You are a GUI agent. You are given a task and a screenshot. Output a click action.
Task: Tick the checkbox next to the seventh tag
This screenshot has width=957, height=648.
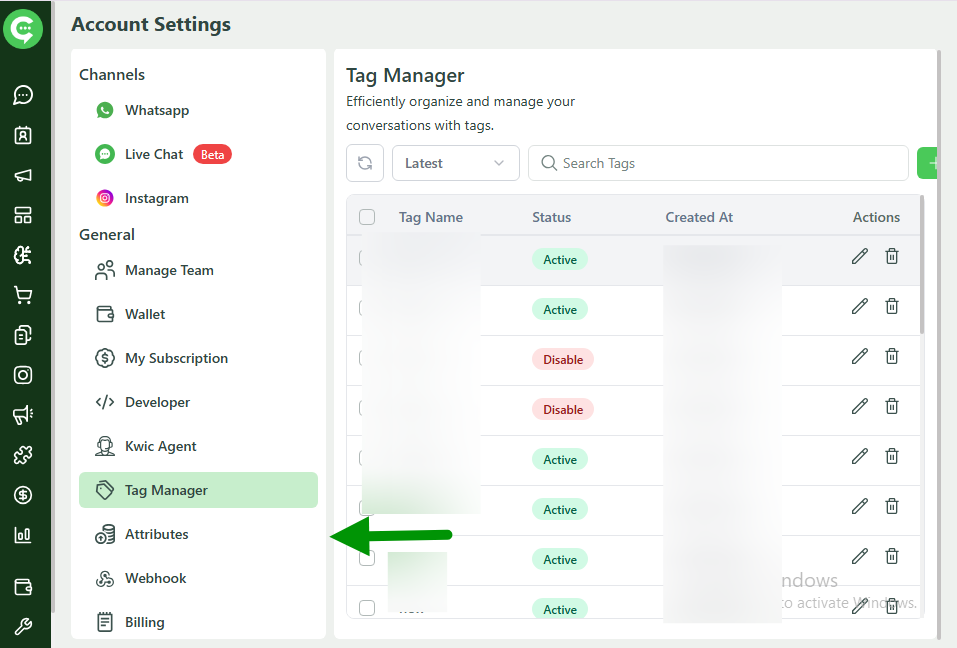tap(367, 559)
